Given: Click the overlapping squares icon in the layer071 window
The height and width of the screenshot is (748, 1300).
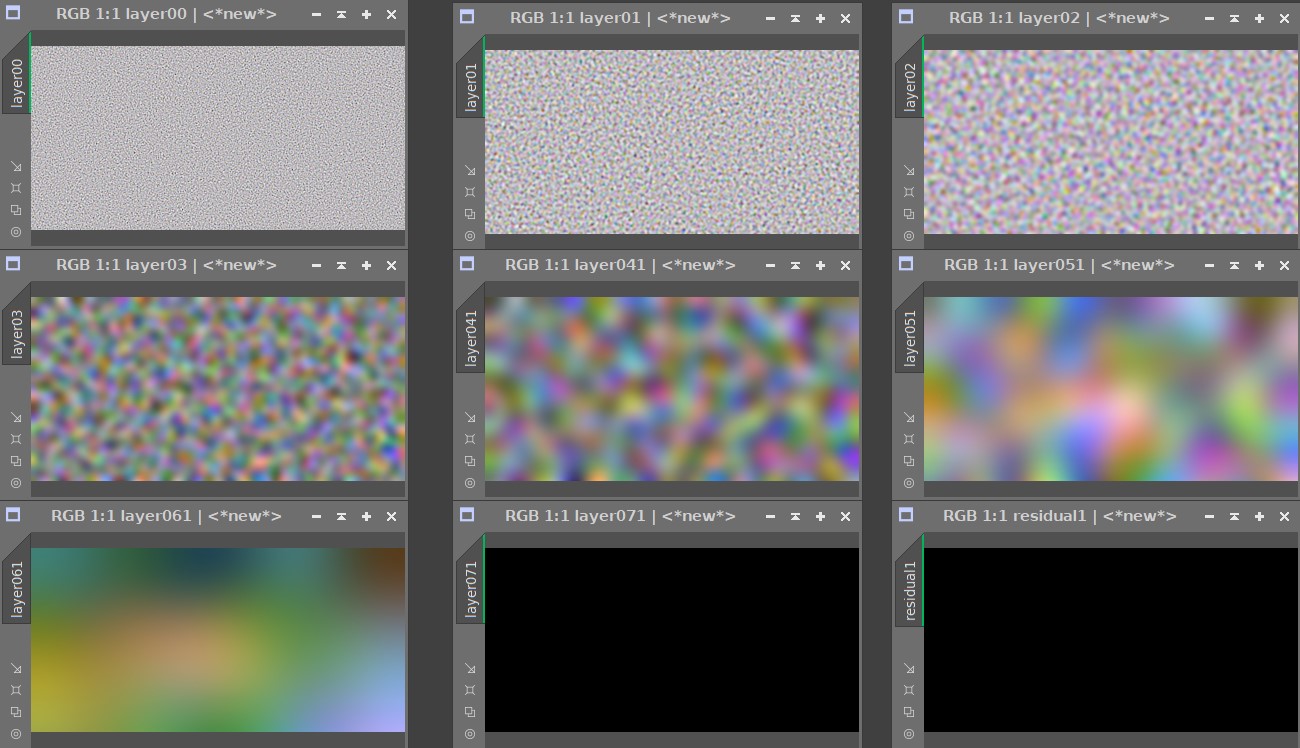Looking at the screenshot, I should 470,712.
